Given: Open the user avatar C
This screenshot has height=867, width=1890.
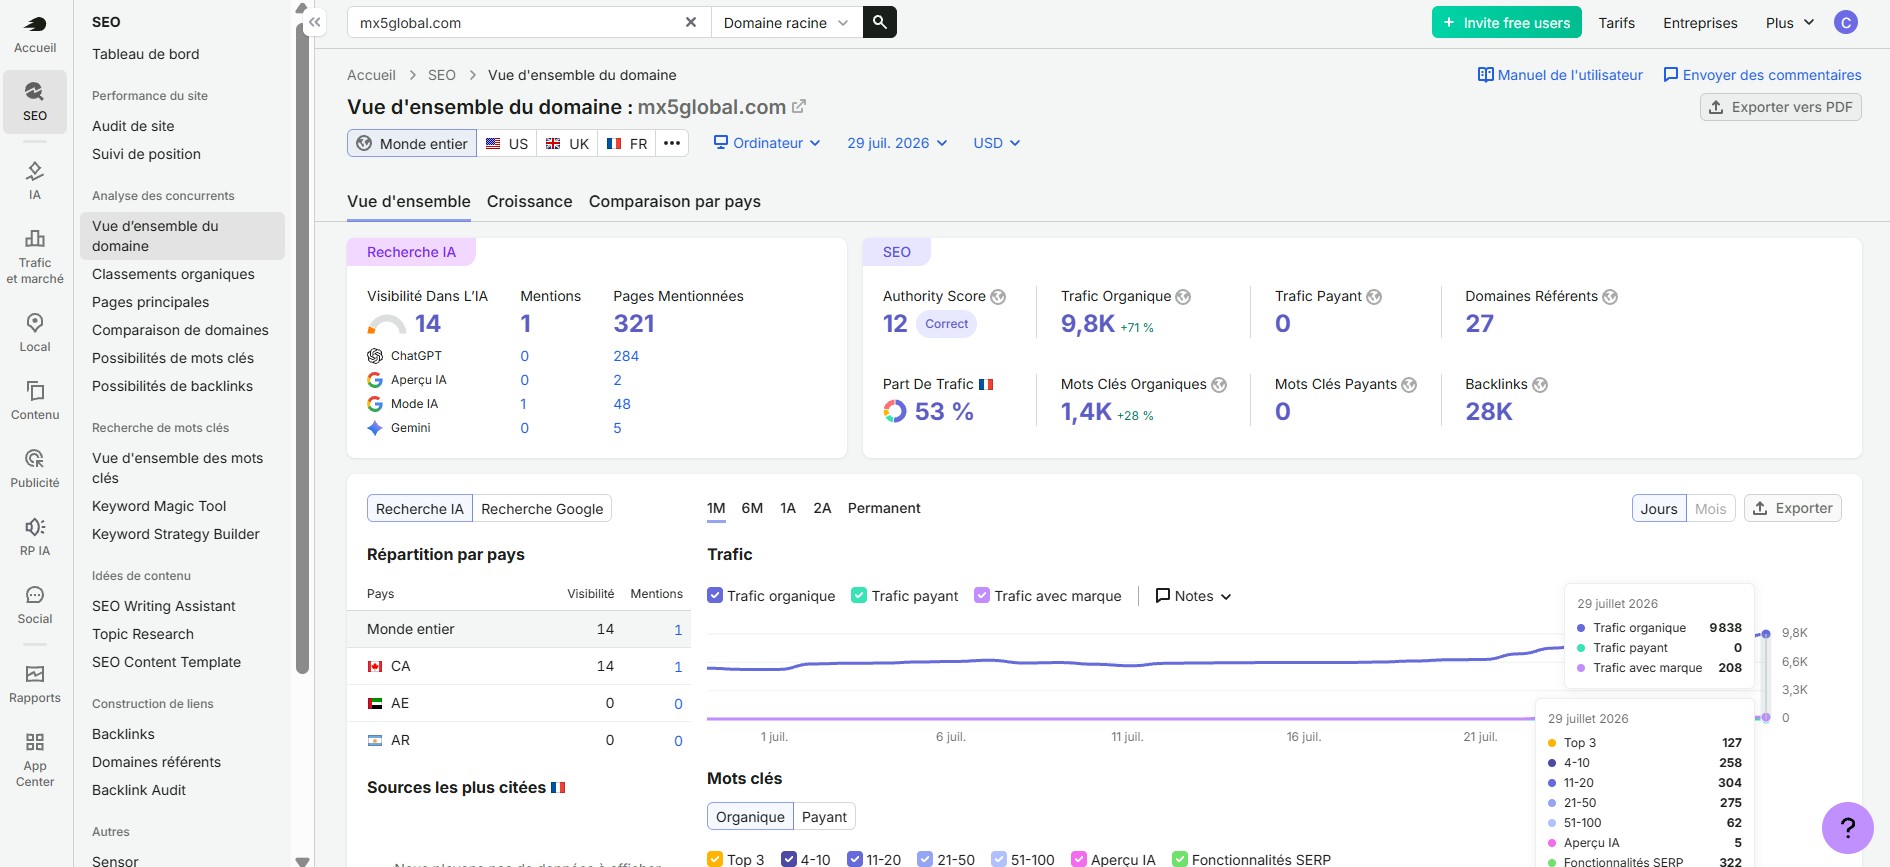Looking at the screenshot, I should pyautogui.click(x=1846, y=22).
